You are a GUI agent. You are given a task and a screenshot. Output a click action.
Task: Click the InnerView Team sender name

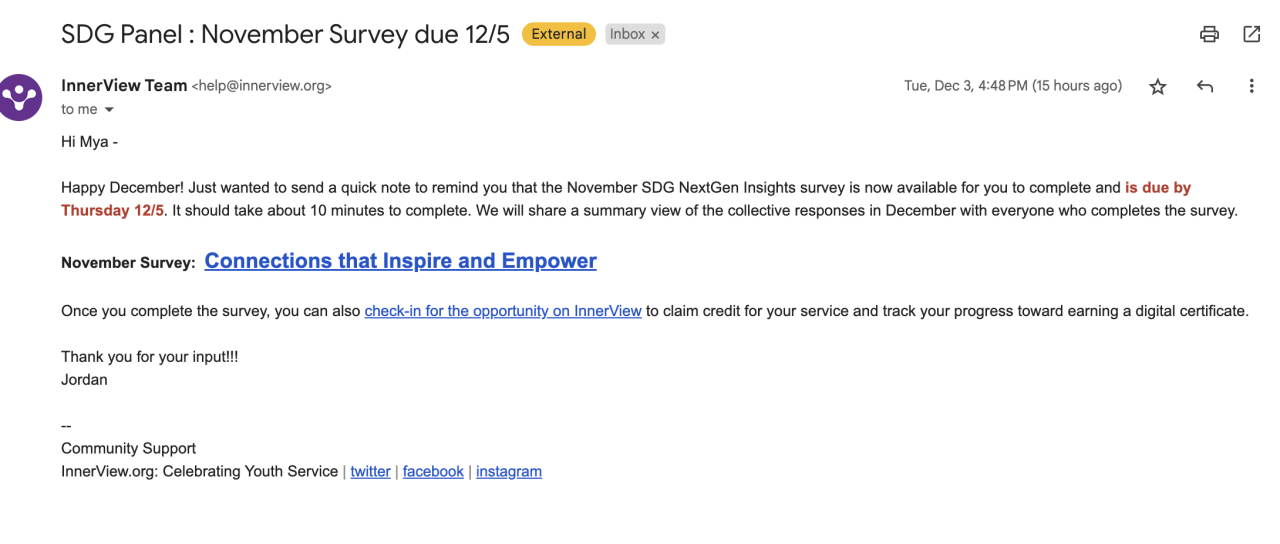coord(124,85)
